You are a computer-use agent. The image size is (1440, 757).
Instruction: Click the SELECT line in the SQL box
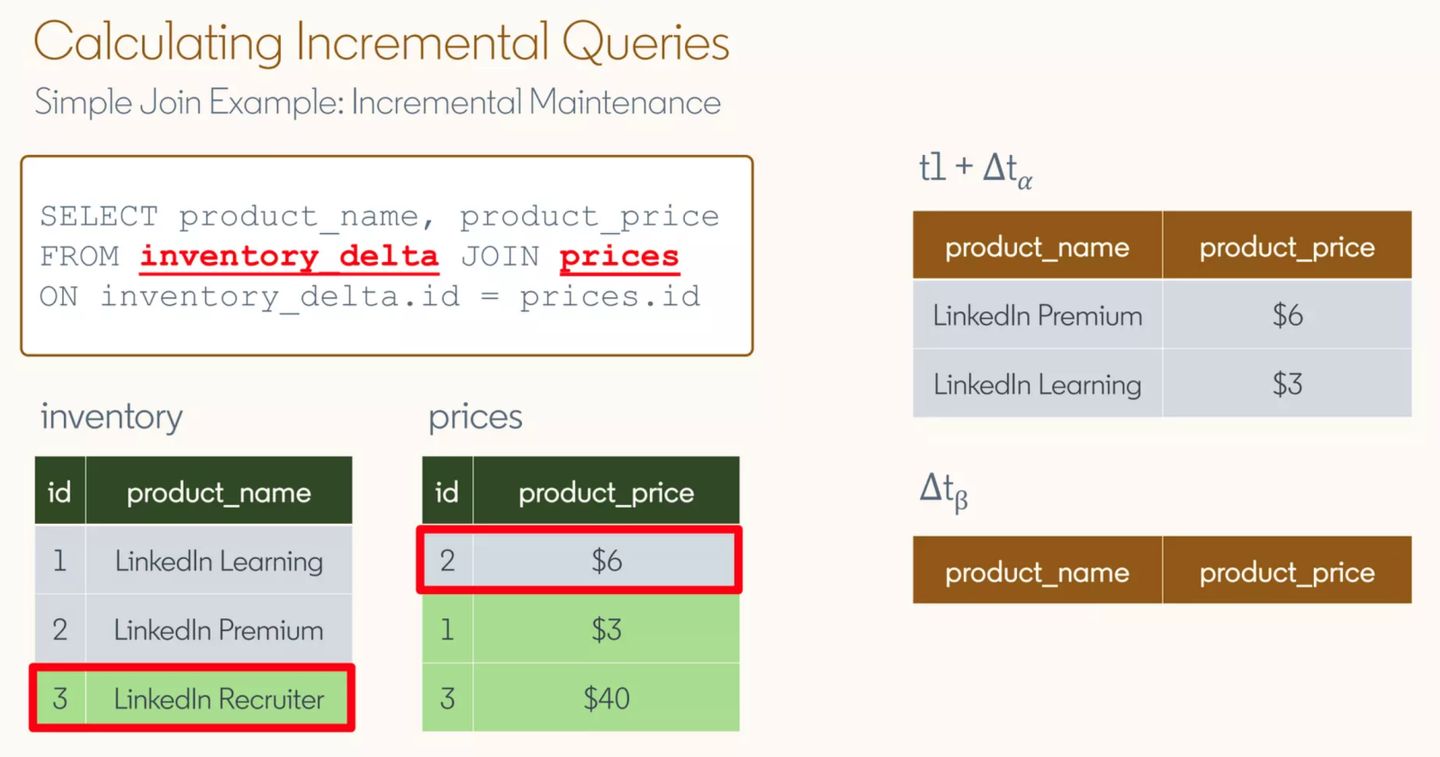[x=379, y=216]
